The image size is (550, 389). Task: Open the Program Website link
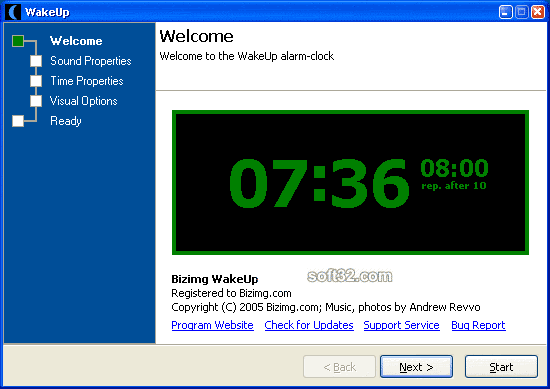pos(213,325)
